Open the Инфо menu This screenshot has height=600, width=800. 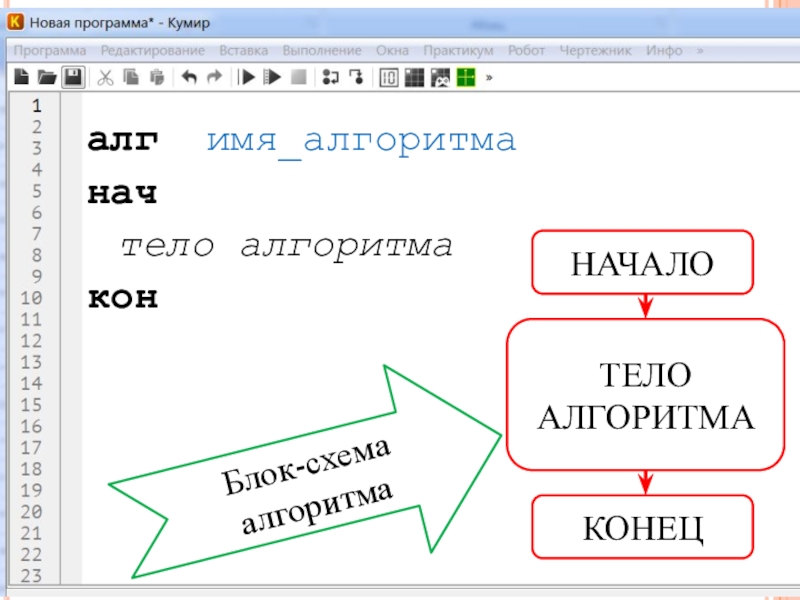point(664,51)
